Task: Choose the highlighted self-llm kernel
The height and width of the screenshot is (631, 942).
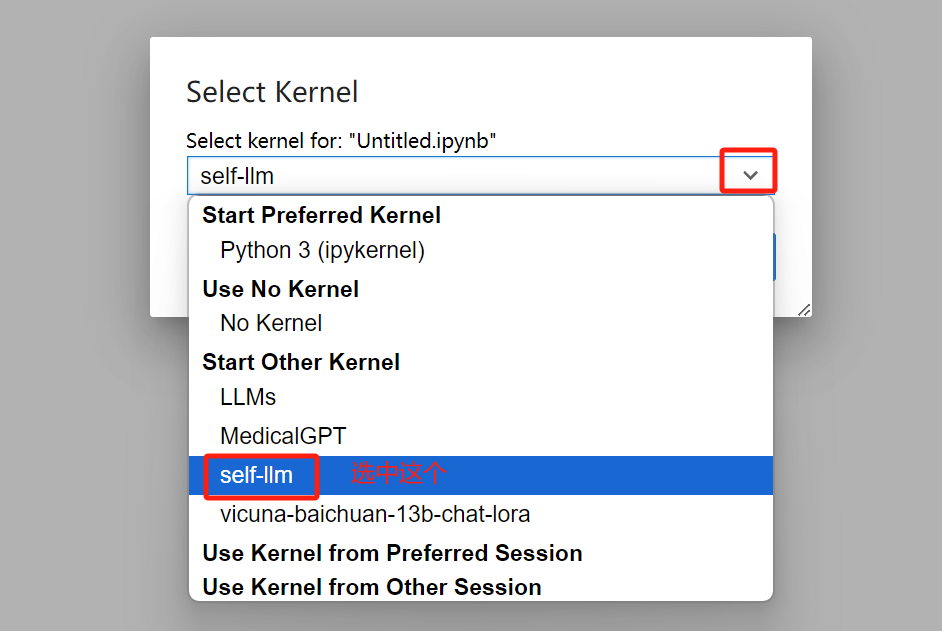Action: (x=257, y=475)
